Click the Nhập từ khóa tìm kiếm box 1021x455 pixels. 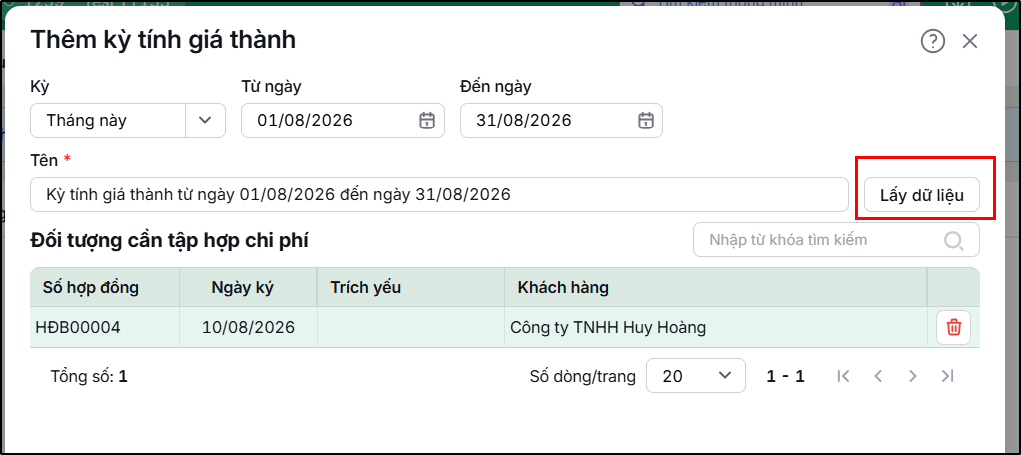(x=836, y=240)
